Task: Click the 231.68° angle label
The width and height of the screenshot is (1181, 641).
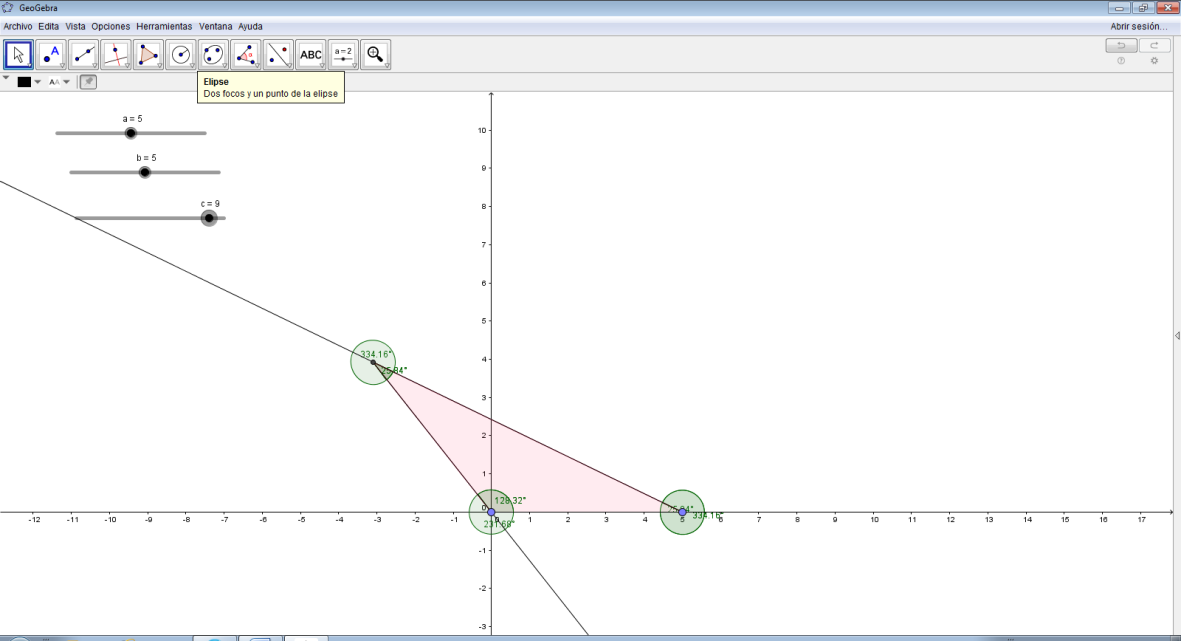Action: click(x=499, y=524)
